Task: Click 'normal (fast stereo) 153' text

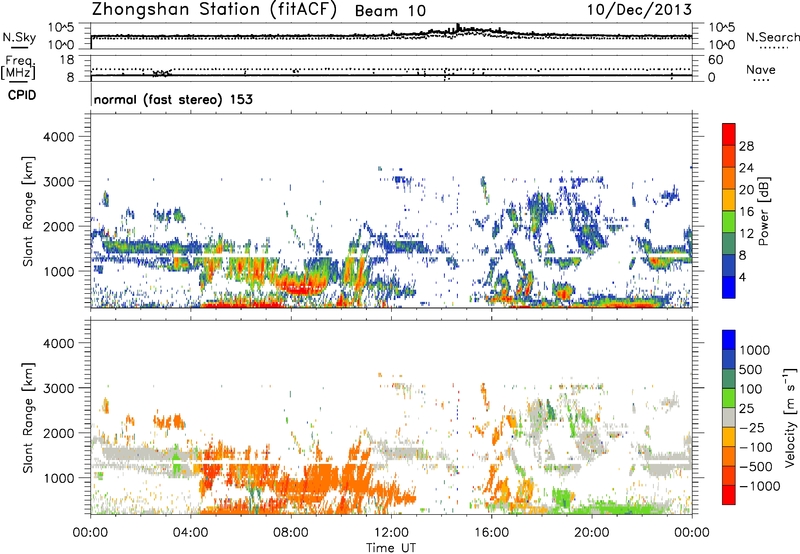Action: click(173, 99)
